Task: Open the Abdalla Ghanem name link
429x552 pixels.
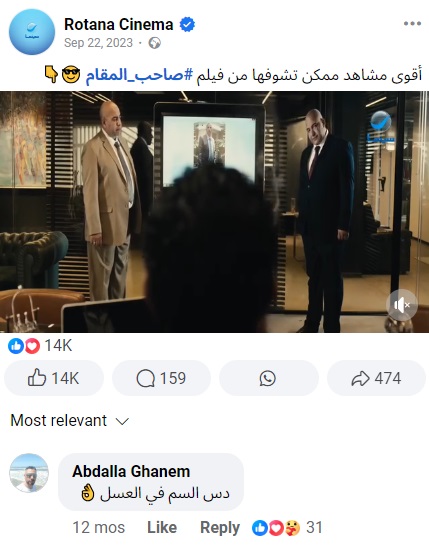Action: point(131,471)
